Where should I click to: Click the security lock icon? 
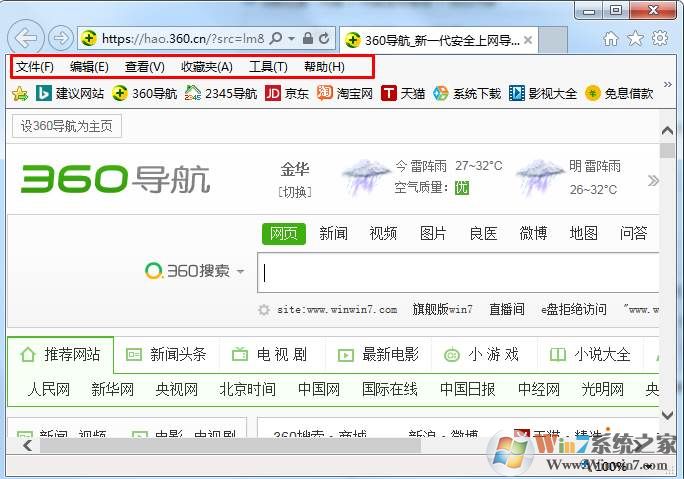point(308,38)
